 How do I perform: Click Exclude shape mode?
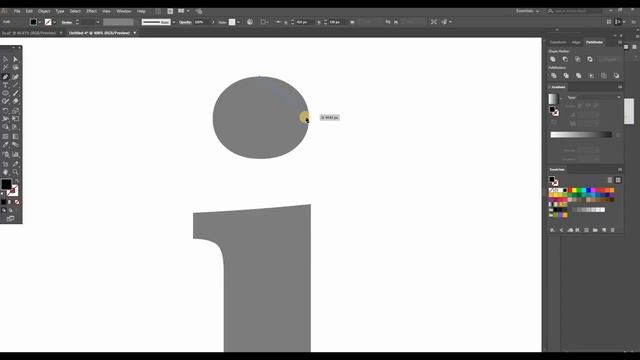click(x=590, y=59)
